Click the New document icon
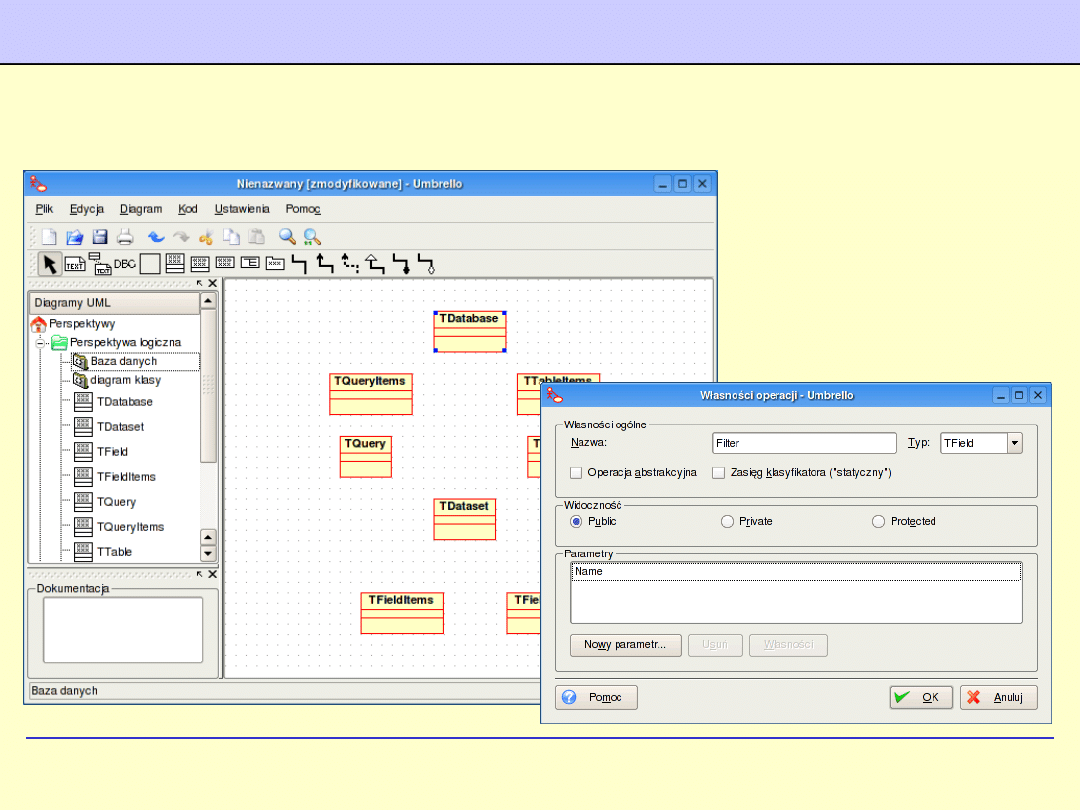Screen dimensions: 1080x810 [x=49, y=237]
